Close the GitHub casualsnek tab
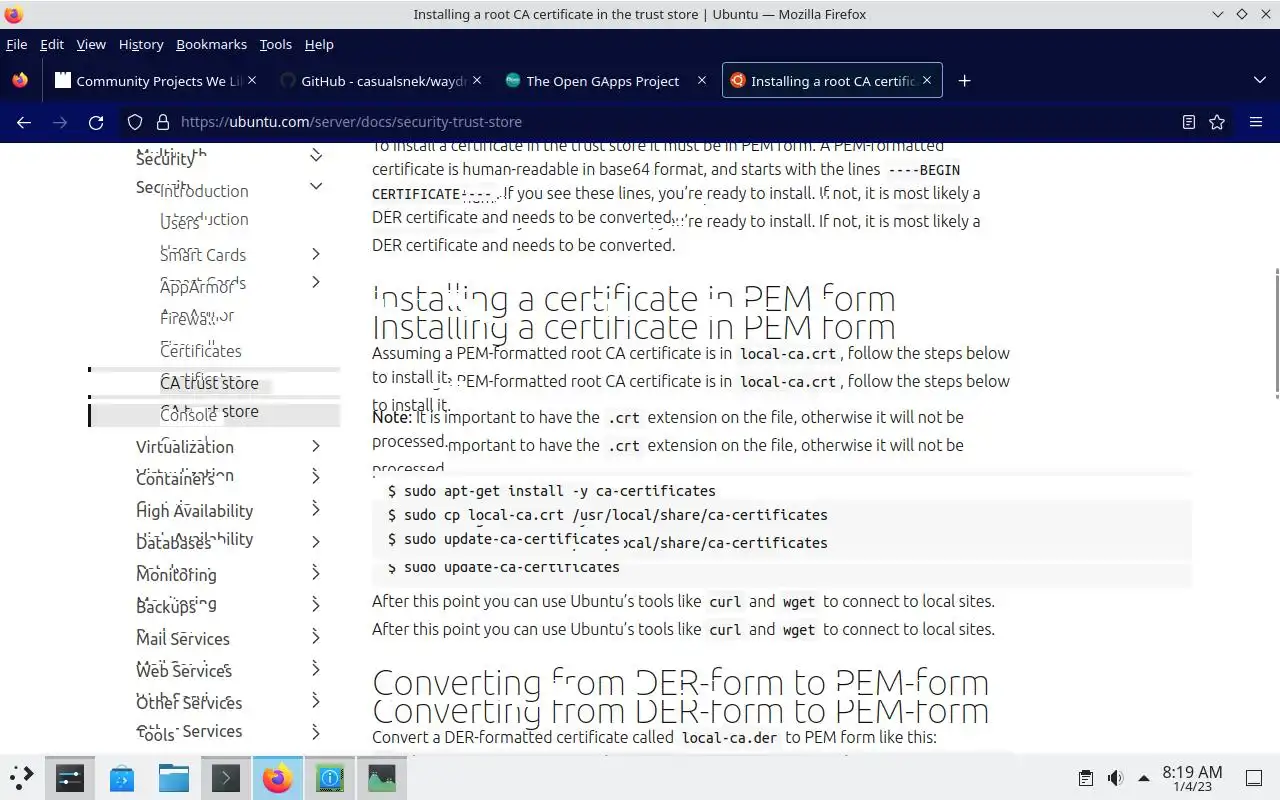 click(477, 80)
